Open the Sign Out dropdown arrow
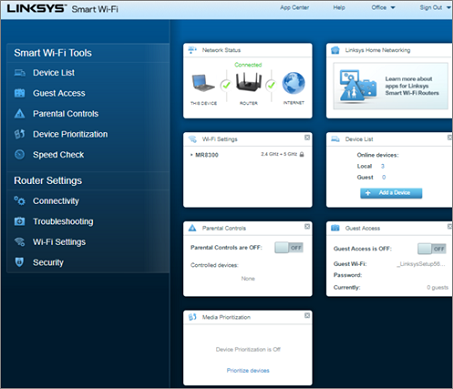 click(x=448, y=7)
